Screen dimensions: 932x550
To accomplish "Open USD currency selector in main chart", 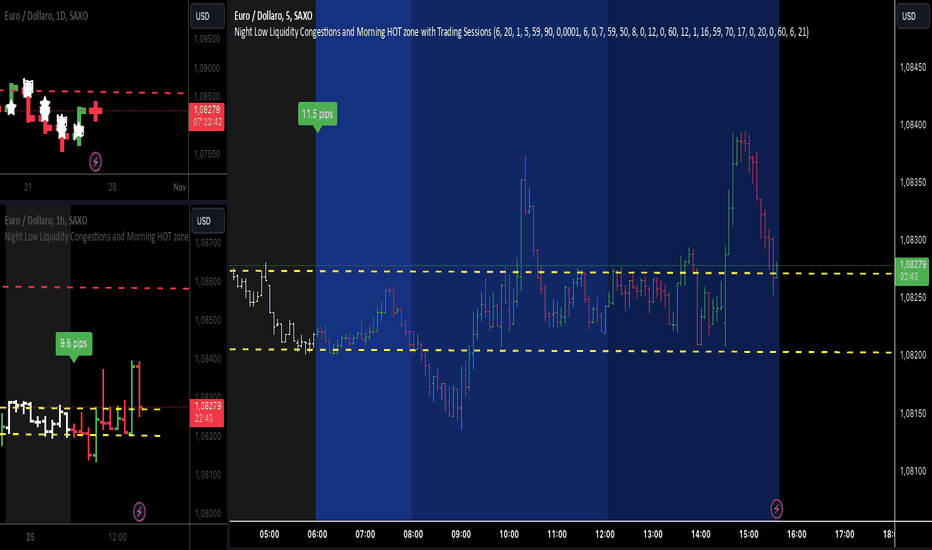I will point(913,16).
